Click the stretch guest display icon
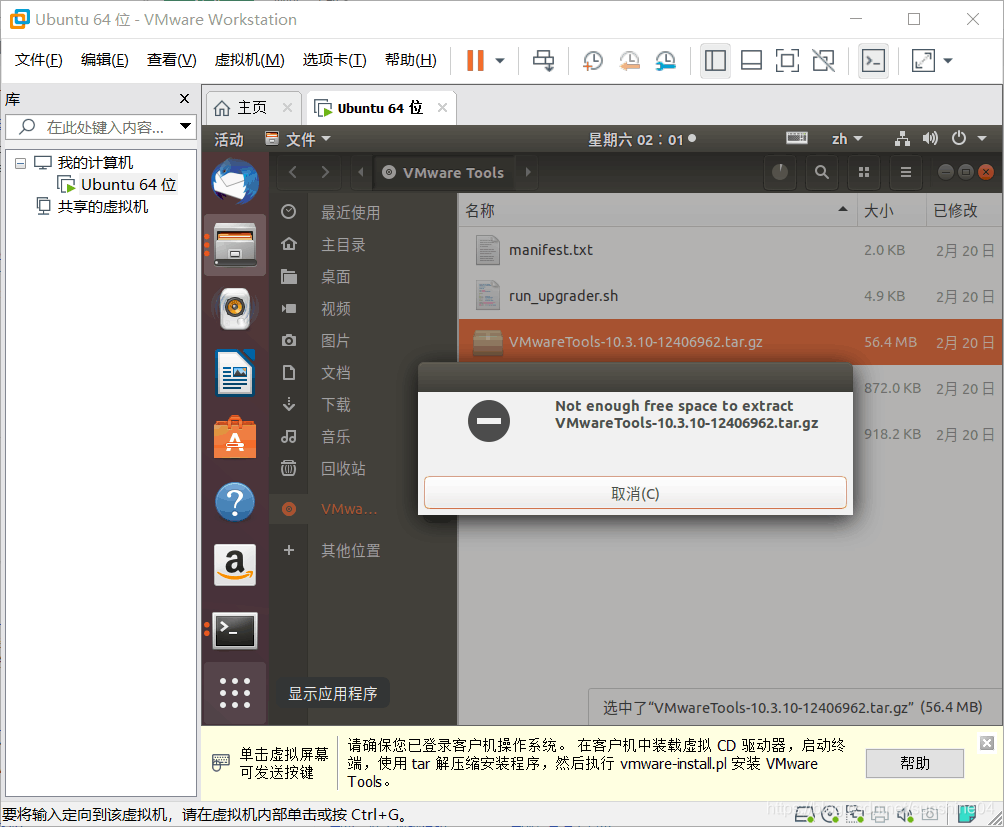Image resolution: width=1004 pixels, height=827 pixels. (x=923, y=61)
